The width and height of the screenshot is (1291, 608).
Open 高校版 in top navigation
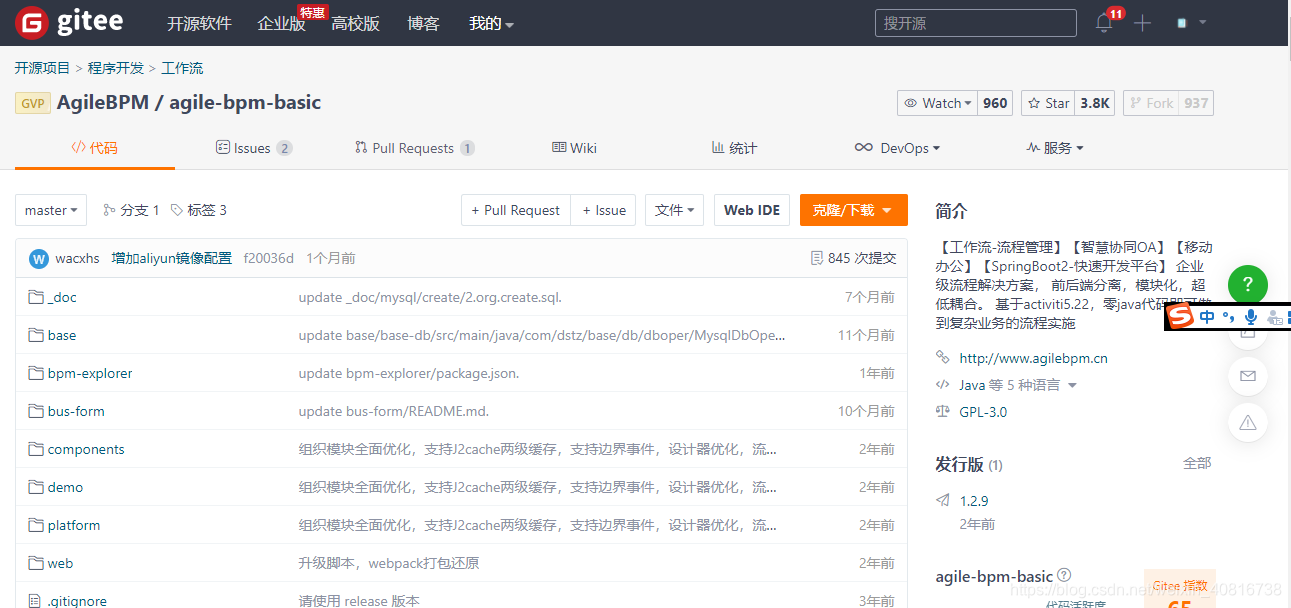[x=355, y=23]
